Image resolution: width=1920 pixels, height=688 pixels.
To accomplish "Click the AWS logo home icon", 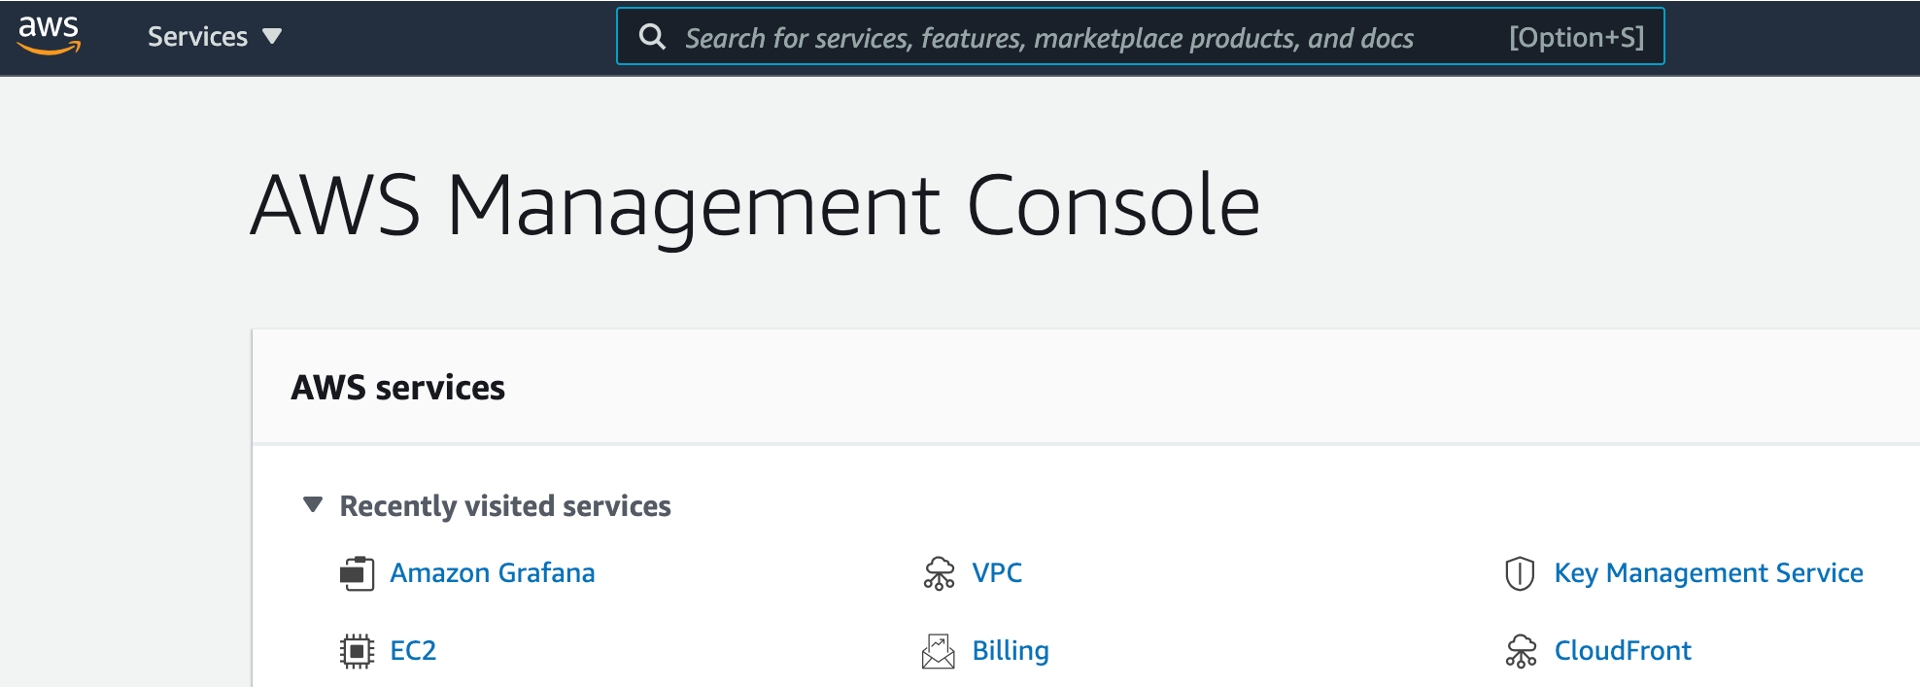I will (49, 36).
